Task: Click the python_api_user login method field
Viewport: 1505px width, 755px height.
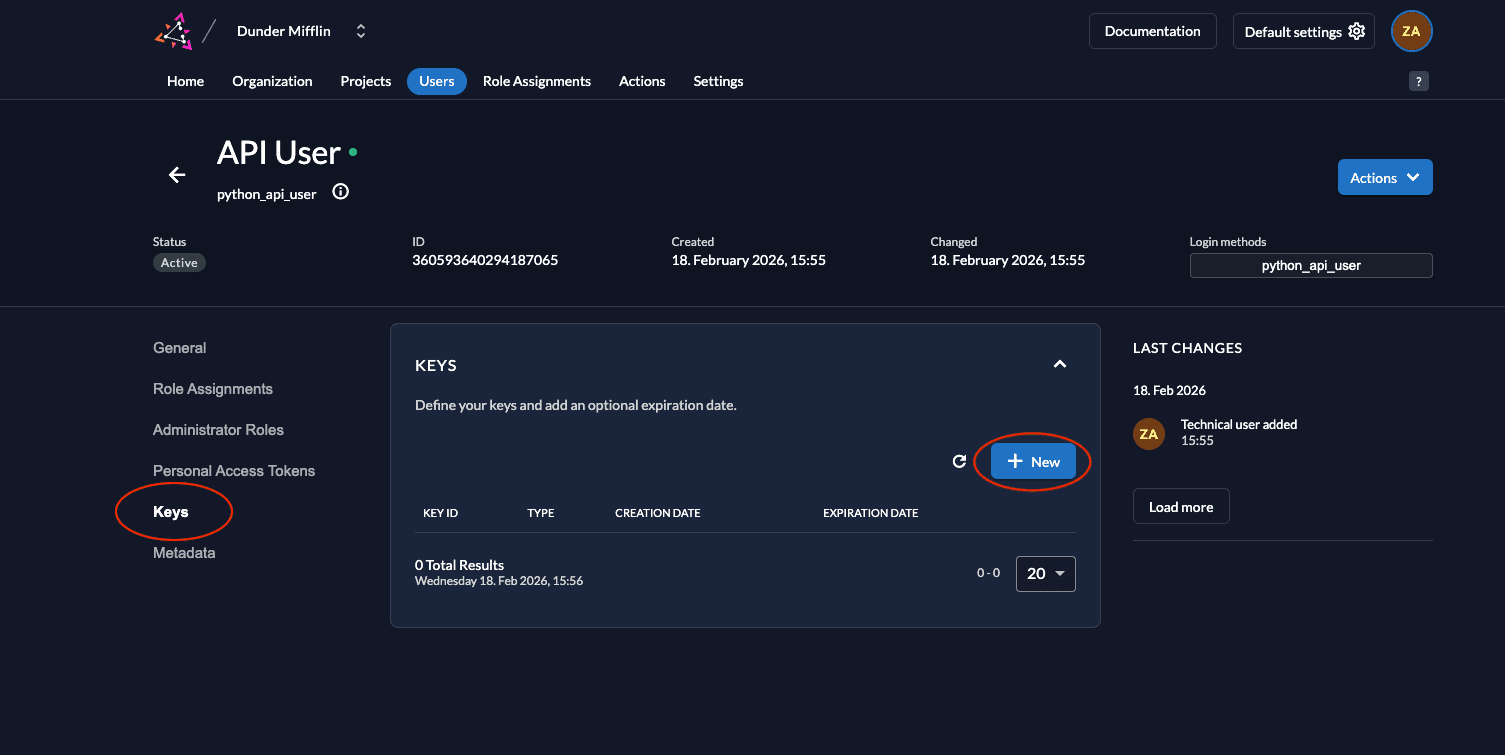Action: pos(1310,265)
